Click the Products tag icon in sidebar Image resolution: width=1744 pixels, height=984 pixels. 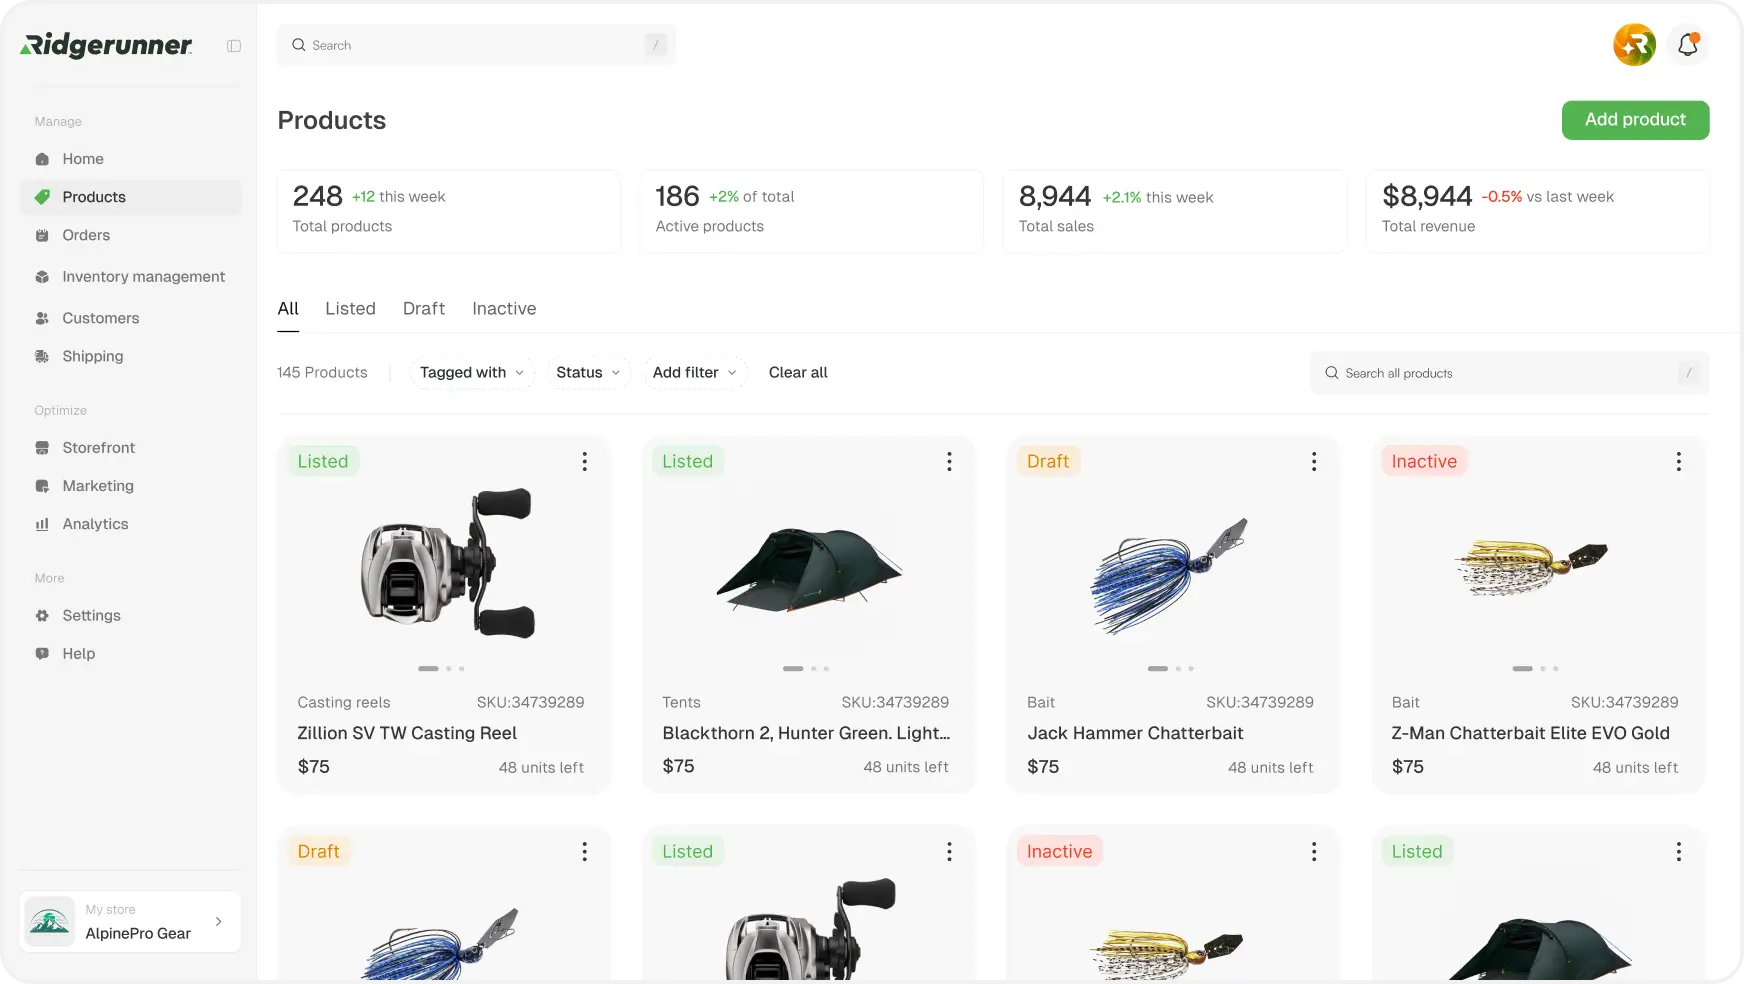(42, 197)
